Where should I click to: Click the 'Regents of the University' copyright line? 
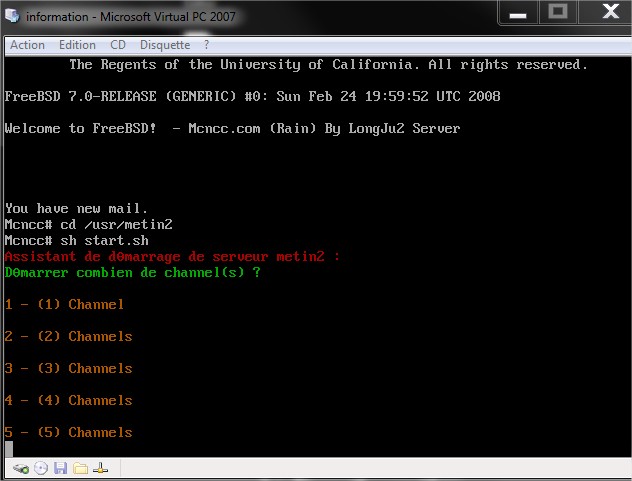tap(328, 65)
